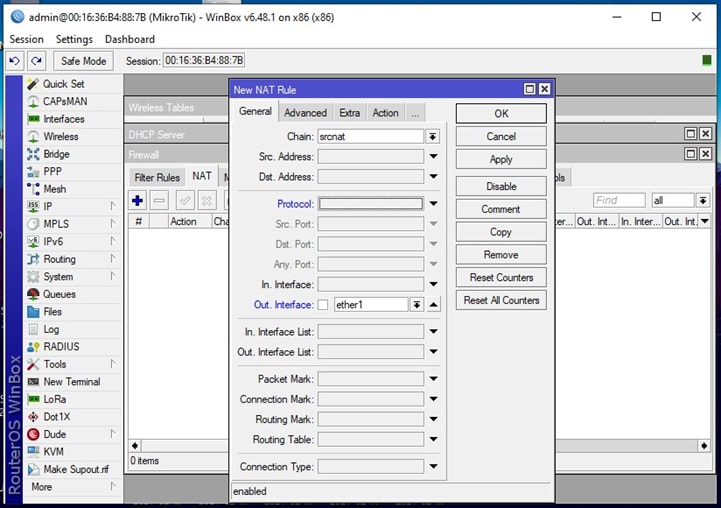Viewport: 721px width, 508px height.
Task: Expand In. Interface List field
Action: pos(433,331)
